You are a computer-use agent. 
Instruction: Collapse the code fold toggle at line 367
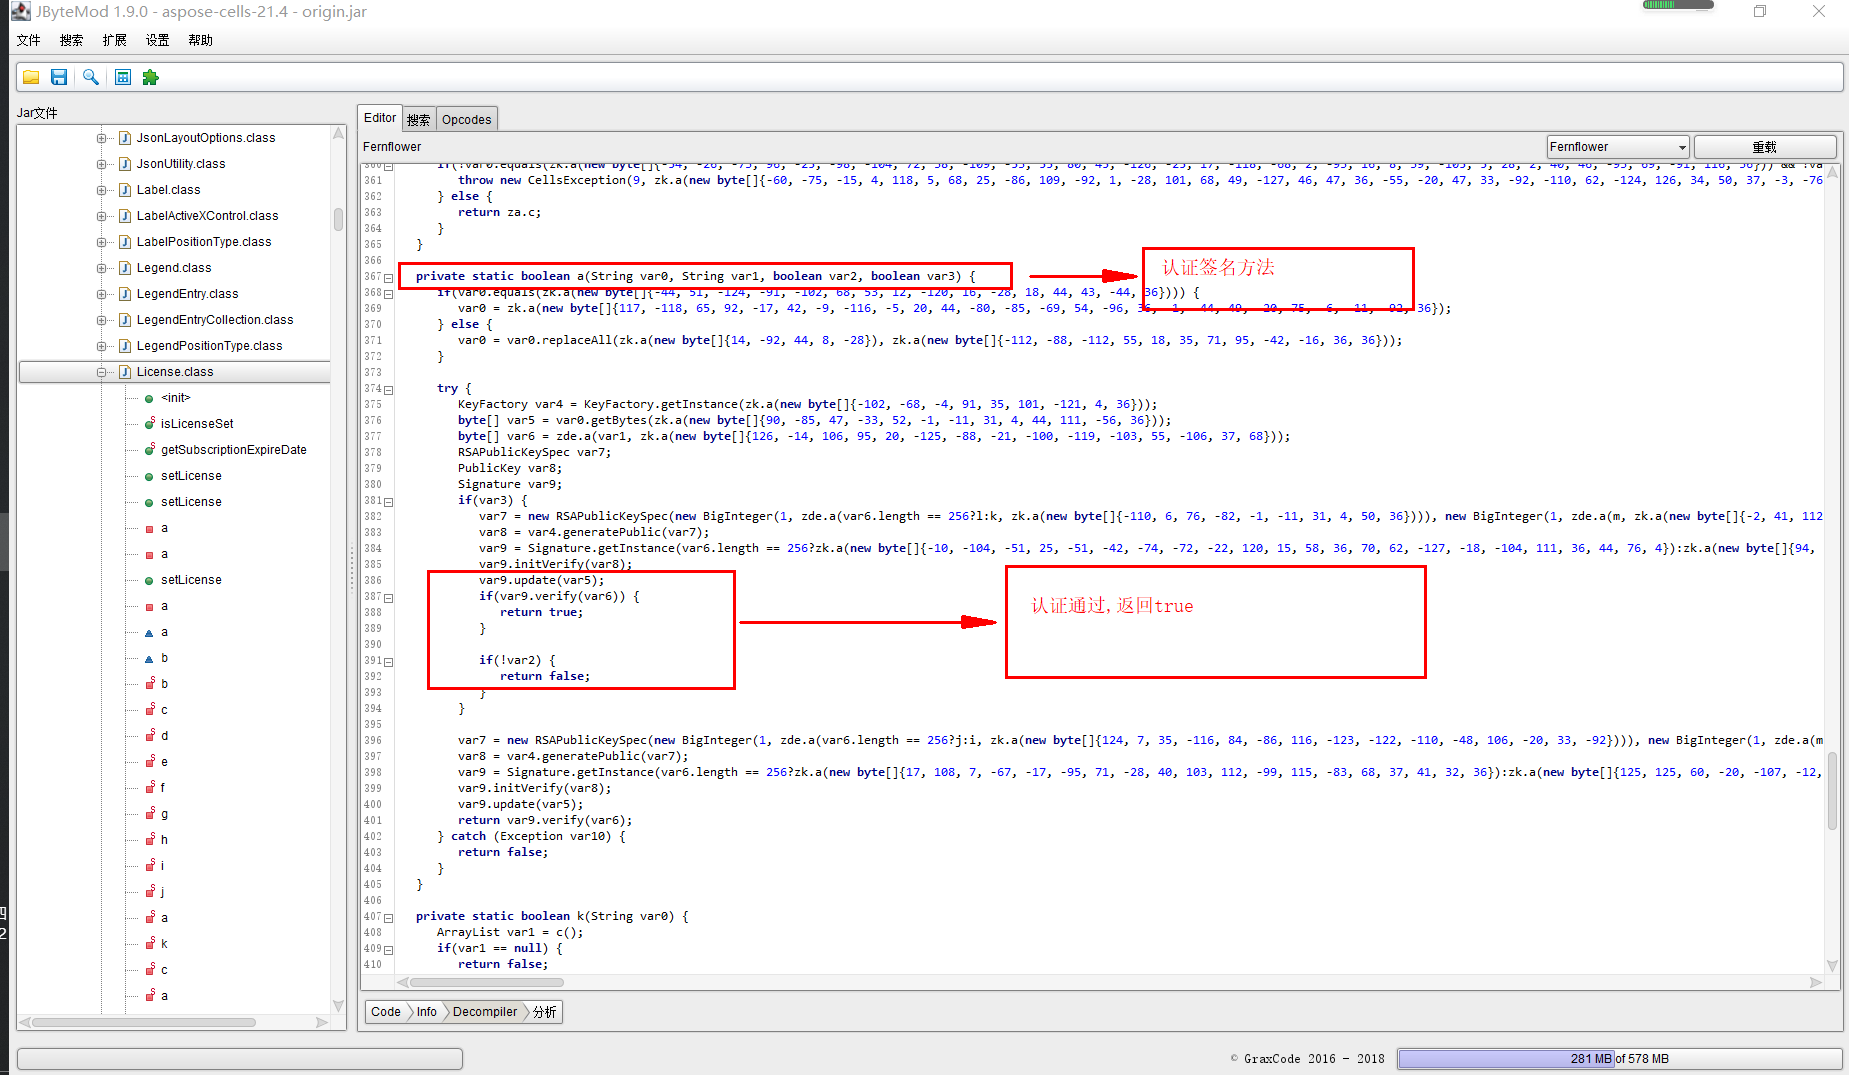[389, 277]
